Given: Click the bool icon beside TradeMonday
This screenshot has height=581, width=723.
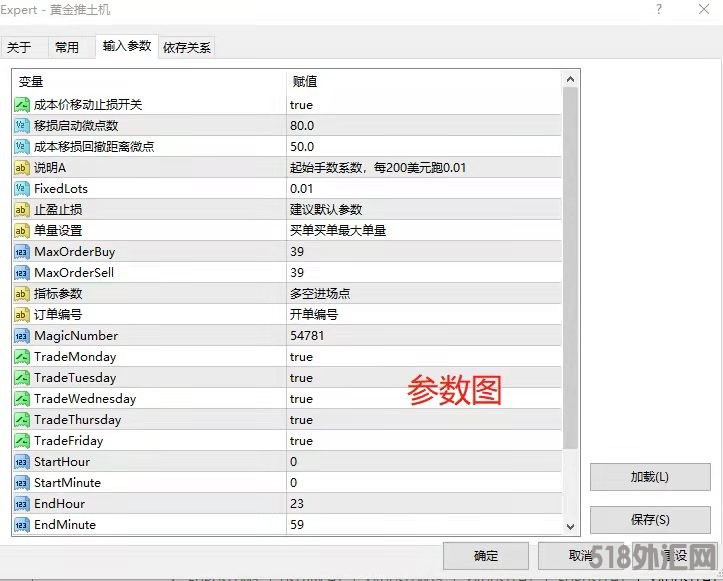Looking at the screenshot, I should 22,356.
